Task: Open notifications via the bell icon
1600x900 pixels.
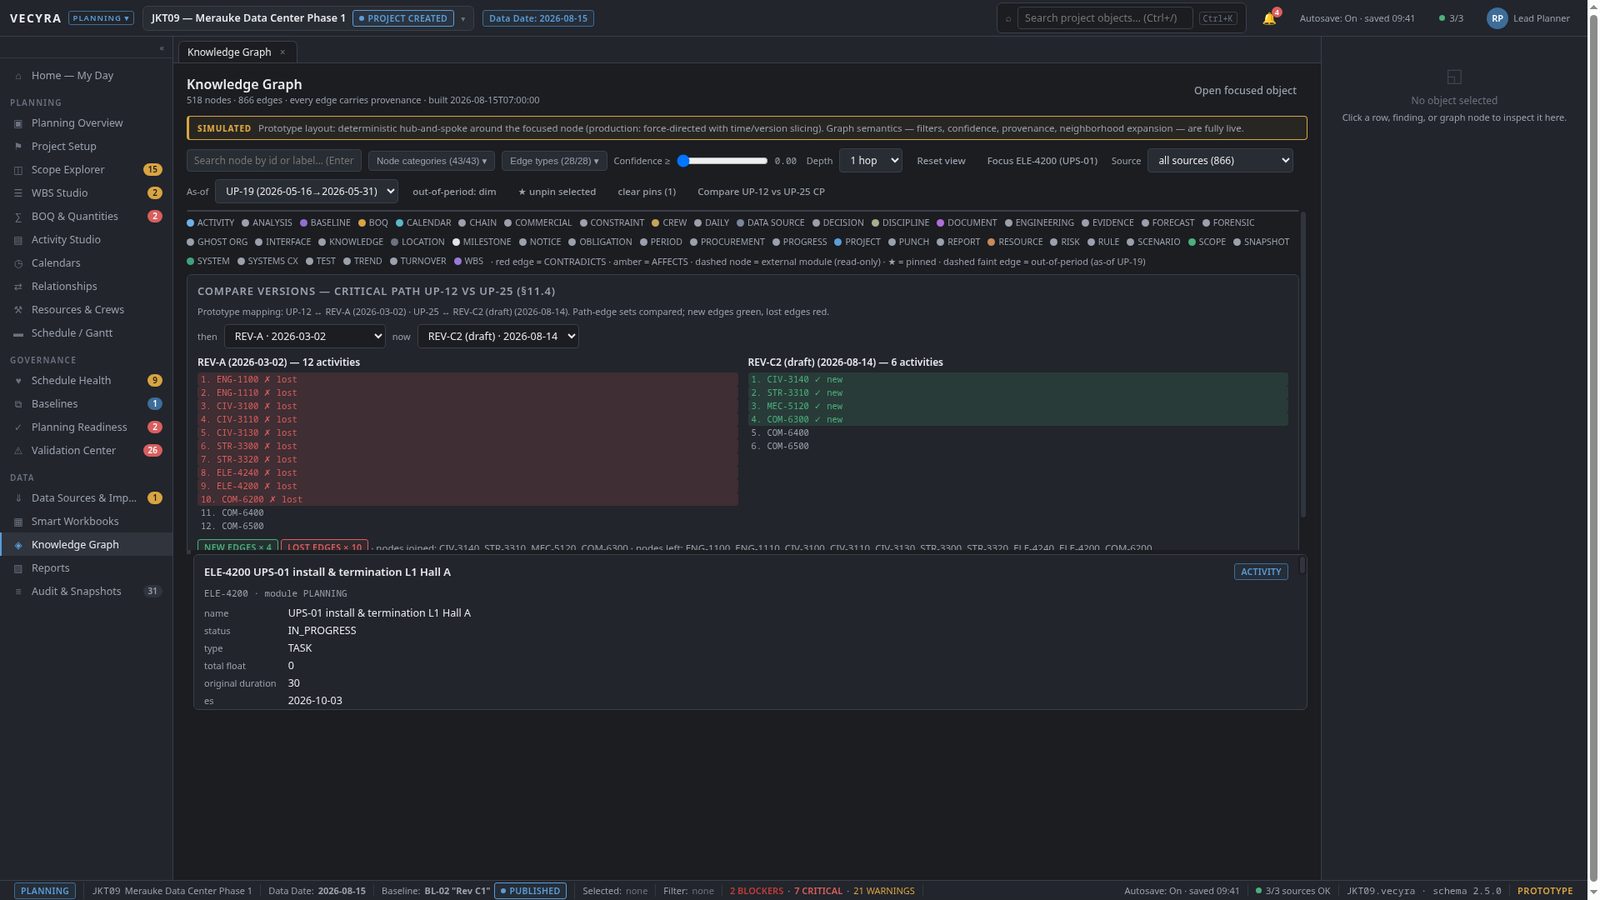Action: click(x=1269, y=18)
